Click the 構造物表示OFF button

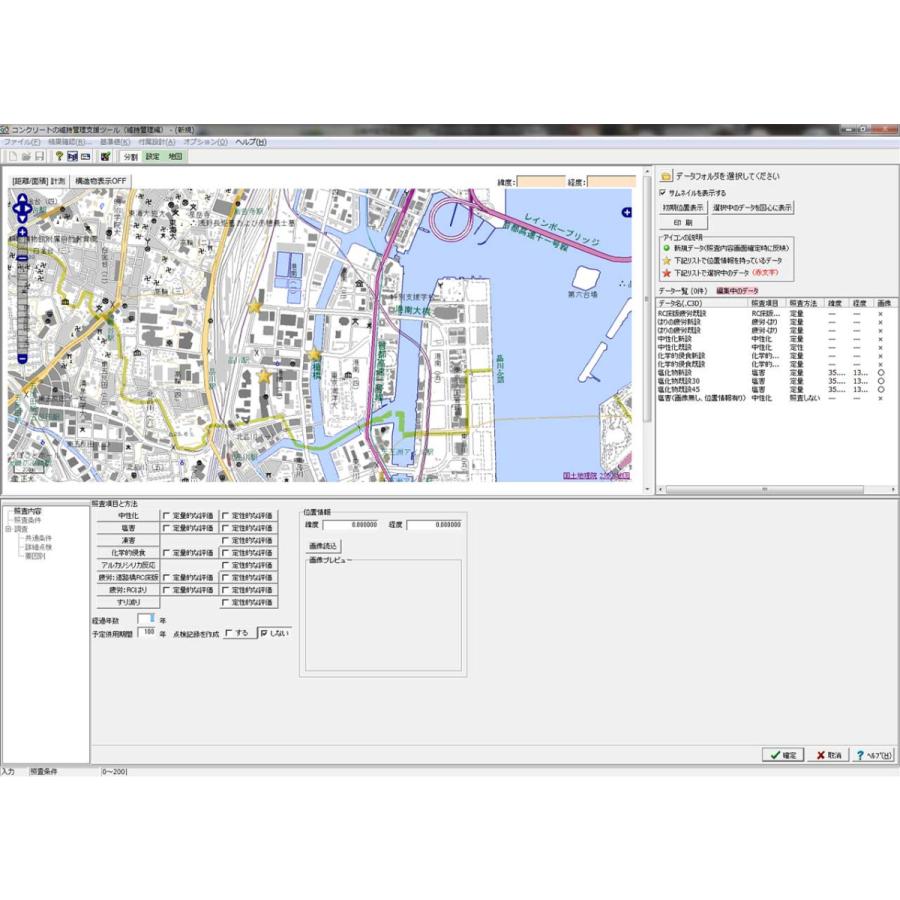(x=101, y=181)
